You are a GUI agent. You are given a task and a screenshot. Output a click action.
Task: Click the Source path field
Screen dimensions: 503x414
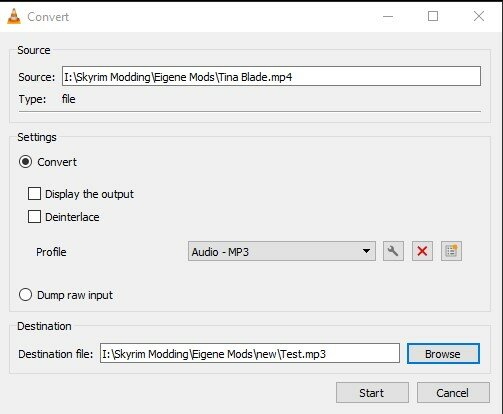coord(271,76)
